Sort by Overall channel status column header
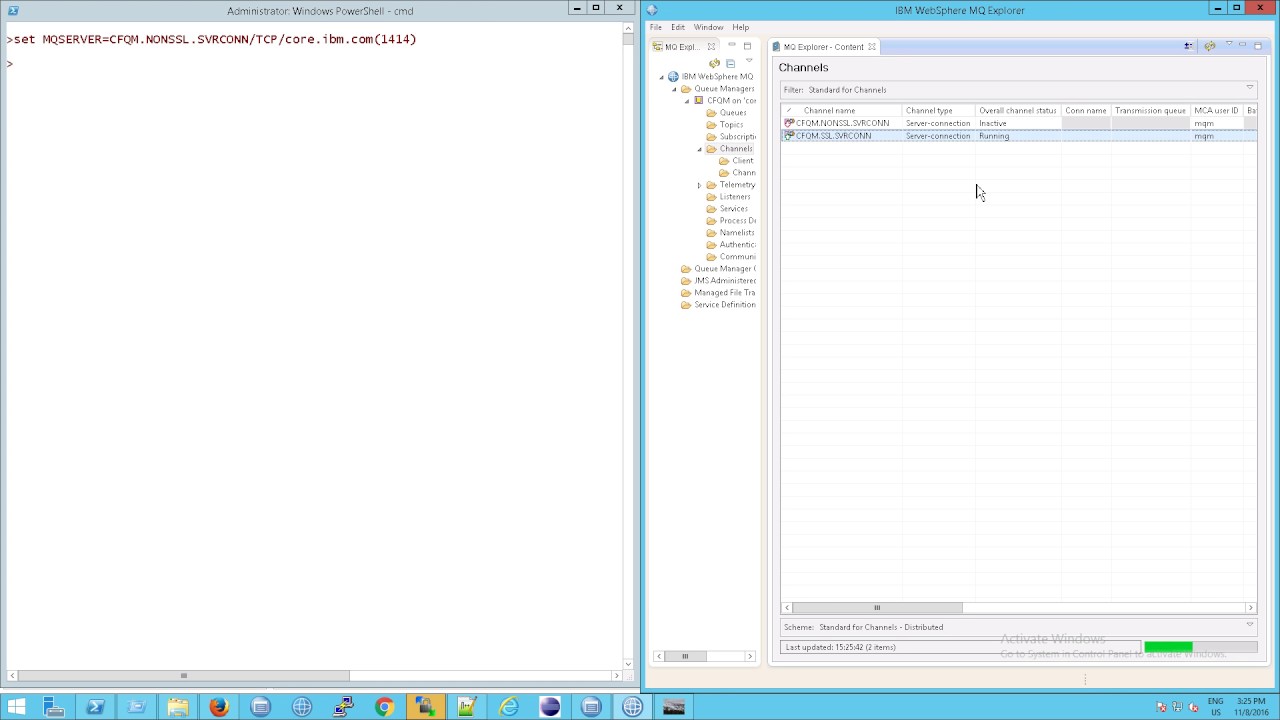Image resolution: width=1280 pixels, height=720 pixels. [x=1018, y=110]
